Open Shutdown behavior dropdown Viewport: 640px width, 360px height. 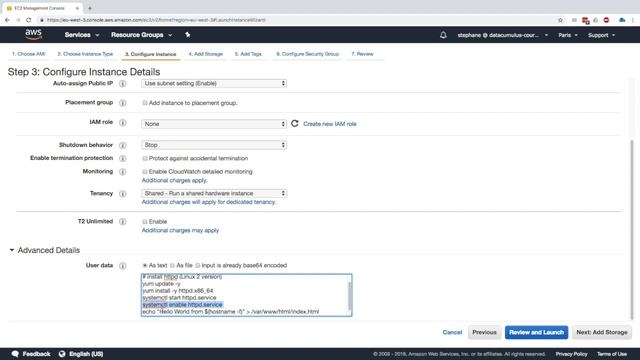214,145
